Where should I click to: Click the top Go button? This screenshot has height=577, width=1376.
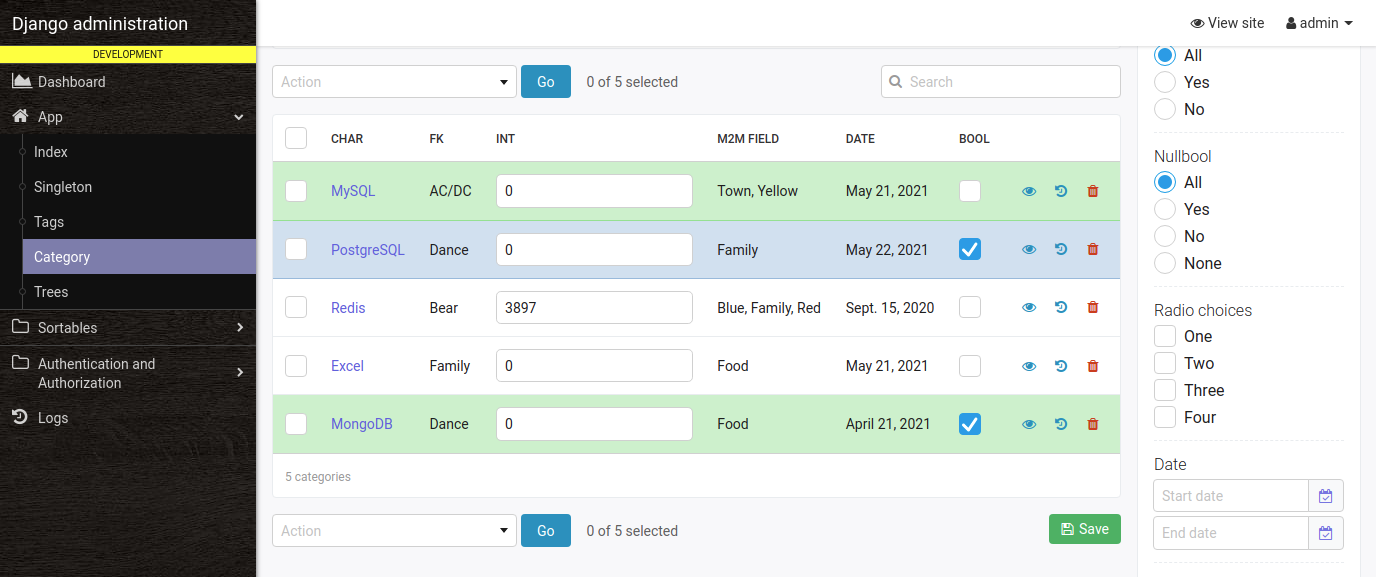pos(546,82)
